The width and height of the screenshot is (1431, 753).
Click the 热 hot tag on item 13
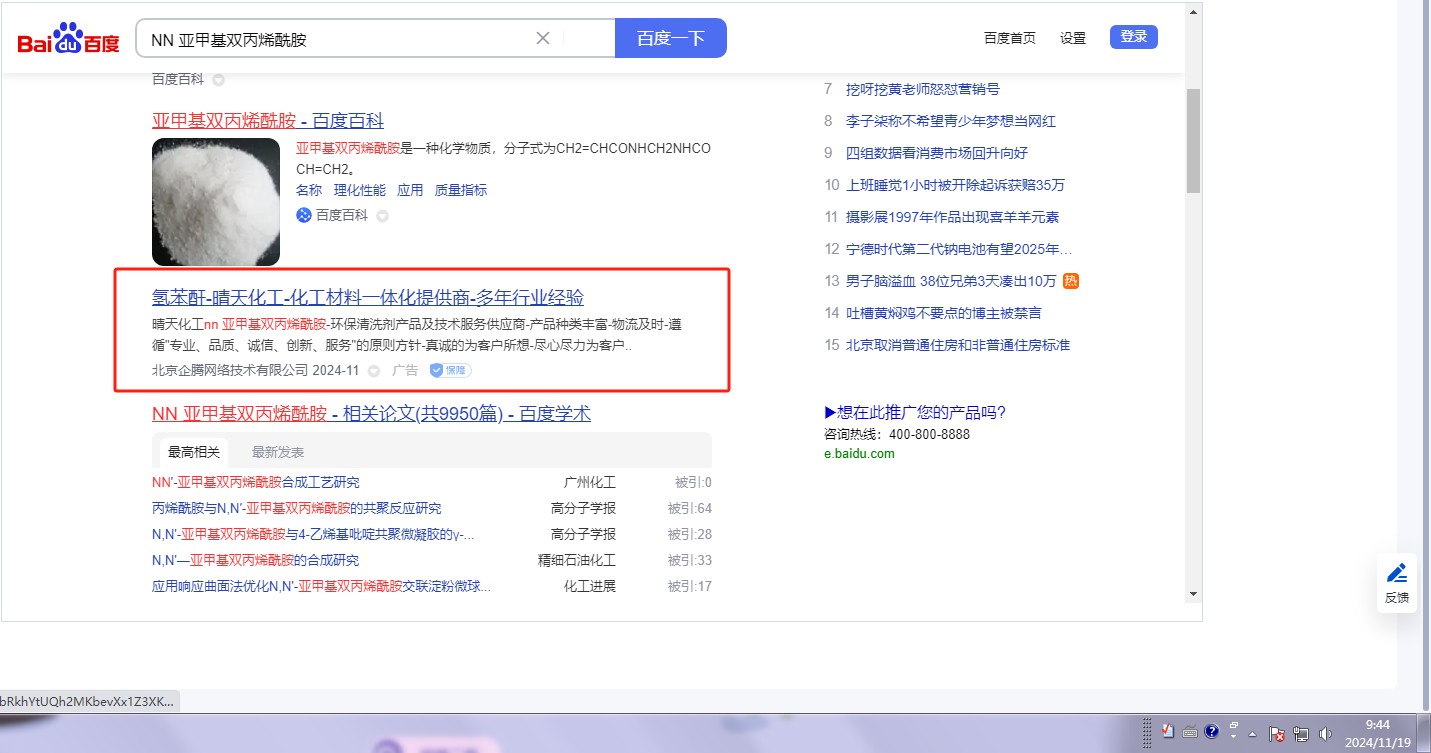click(x=1071, y=281)
